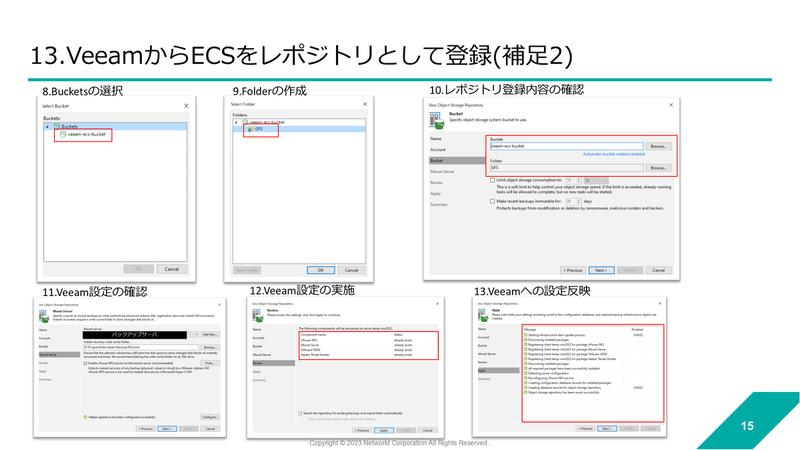
Task: Collapse veeam-ecs-bucket node in Select Folder
Action: pos(236,122)
